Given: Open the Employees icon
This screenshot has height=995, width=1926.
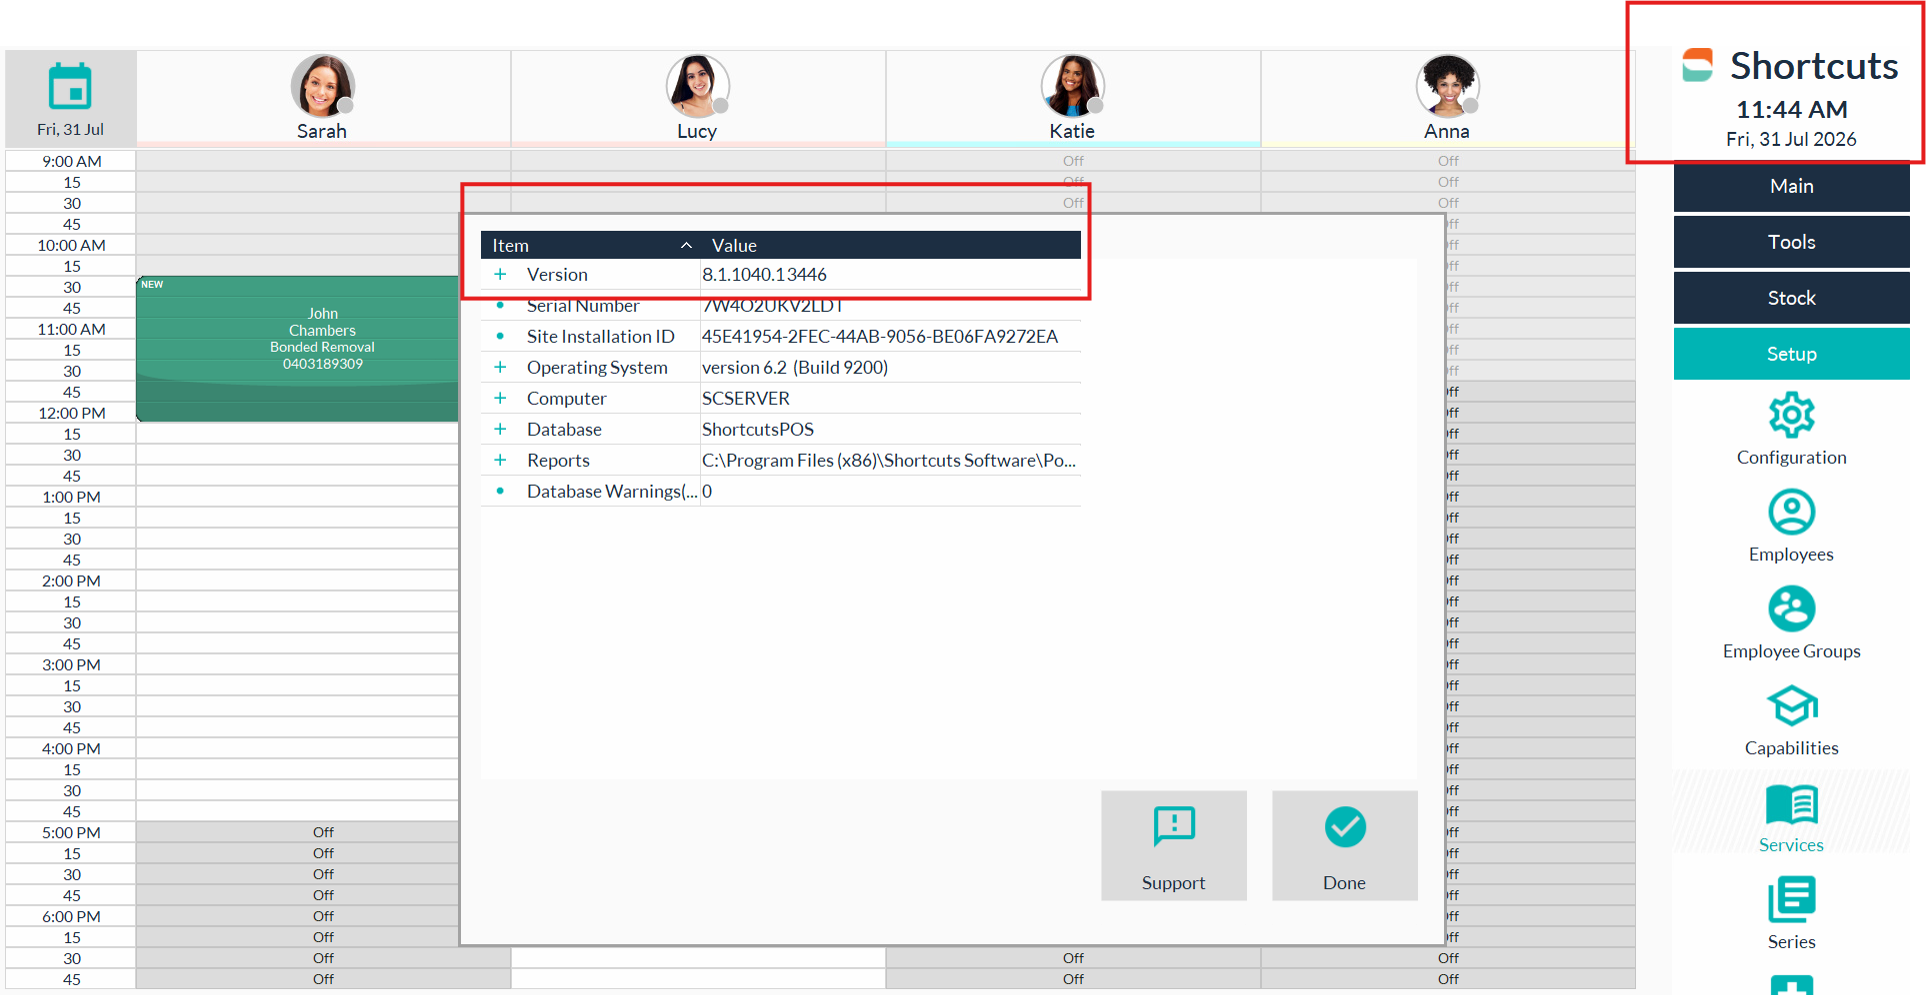Looking at the screenshot, I should [x=1791, y=512].
